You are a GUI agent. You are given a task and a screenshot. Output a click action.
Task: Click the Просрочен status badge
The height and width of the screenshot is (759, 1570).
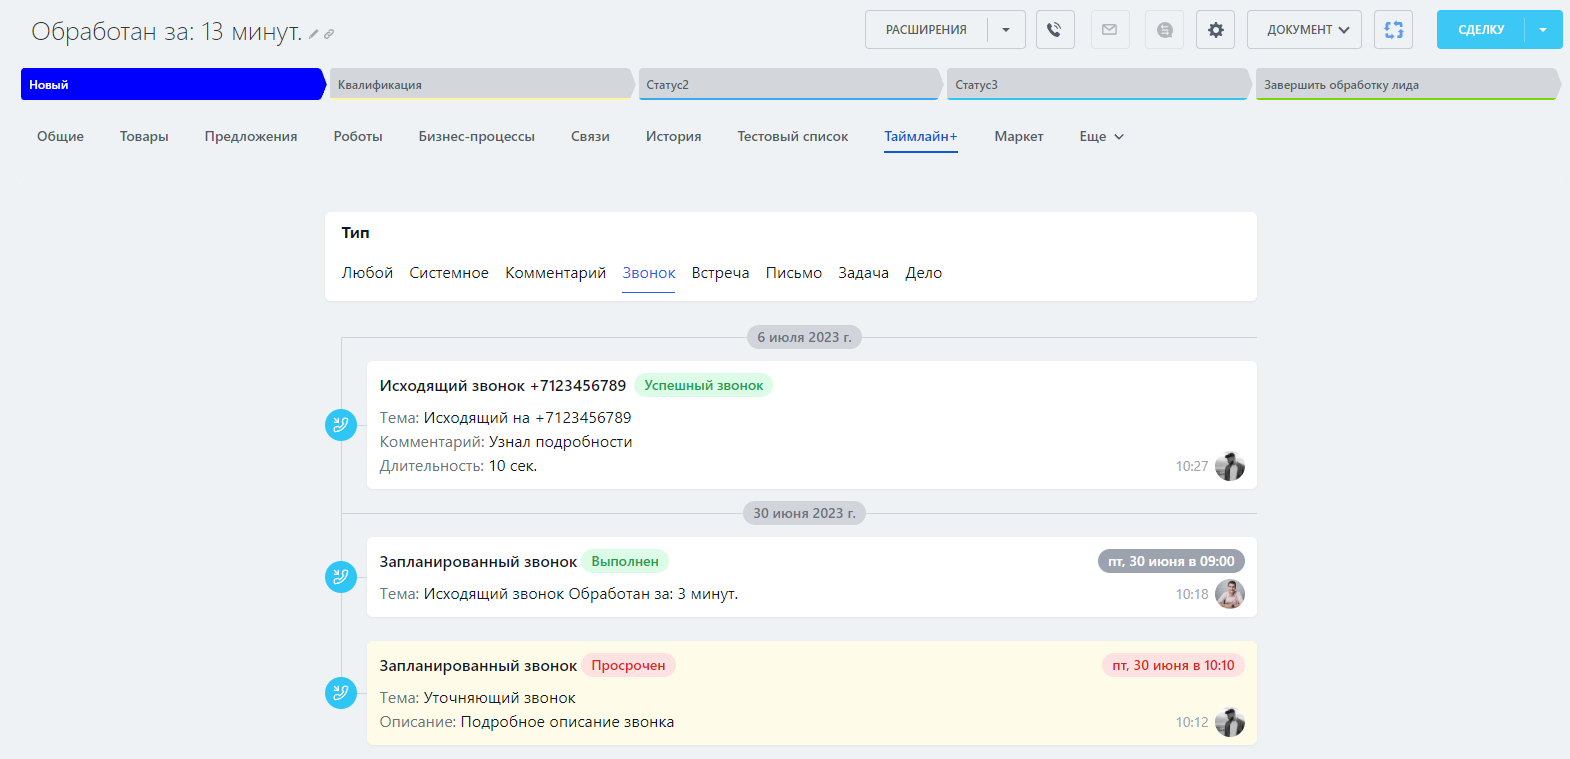(628, 665)
